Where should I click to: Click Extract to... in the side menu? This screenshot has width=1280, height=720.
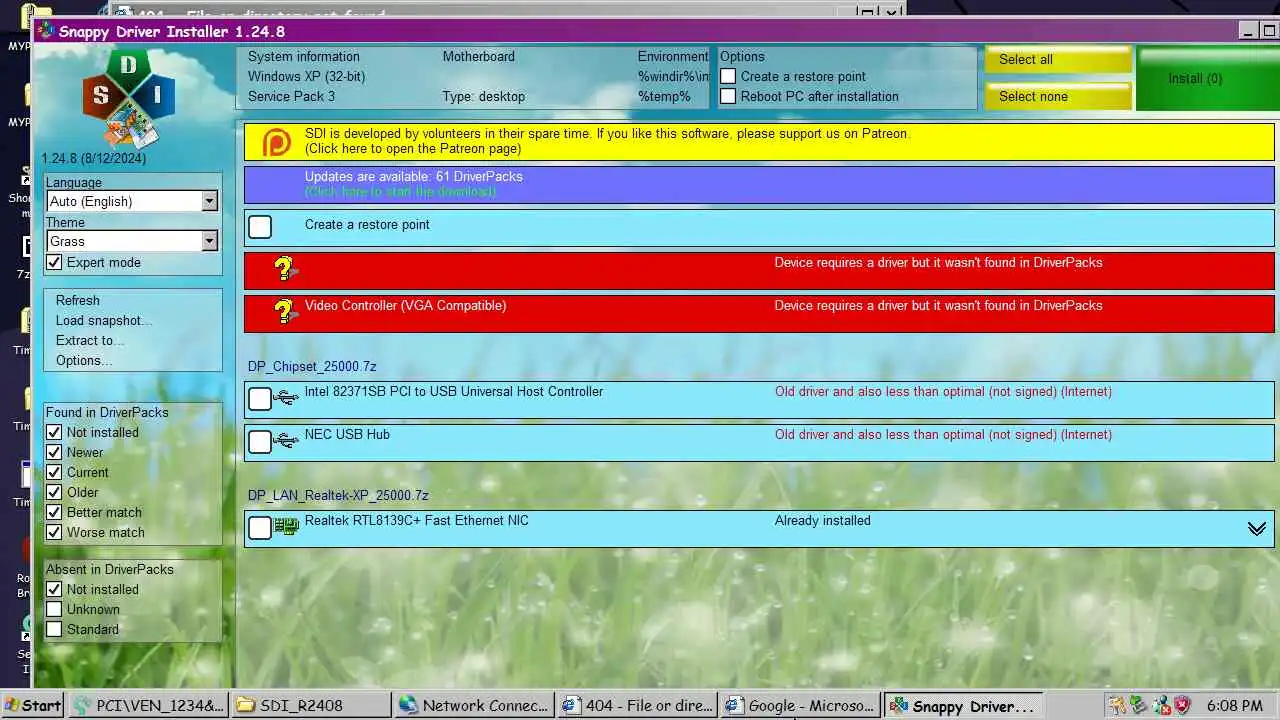(91, 340)
